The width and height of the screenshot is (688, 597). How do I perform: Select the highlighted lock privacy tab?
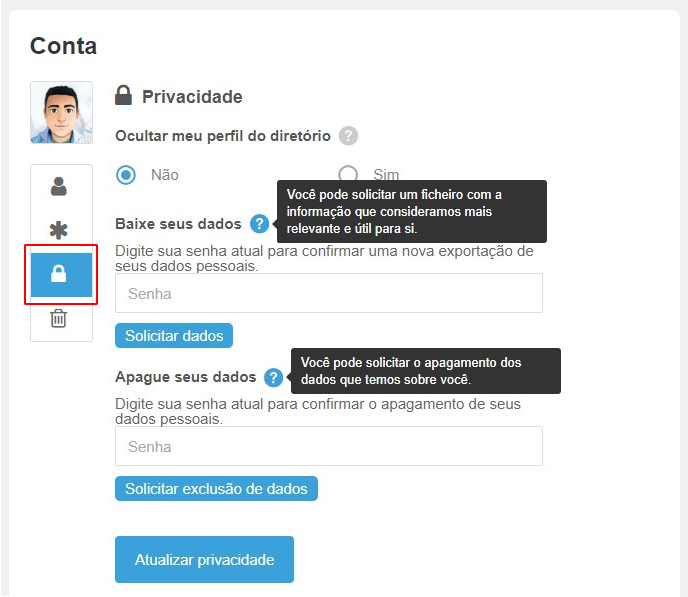pos(61,275)
